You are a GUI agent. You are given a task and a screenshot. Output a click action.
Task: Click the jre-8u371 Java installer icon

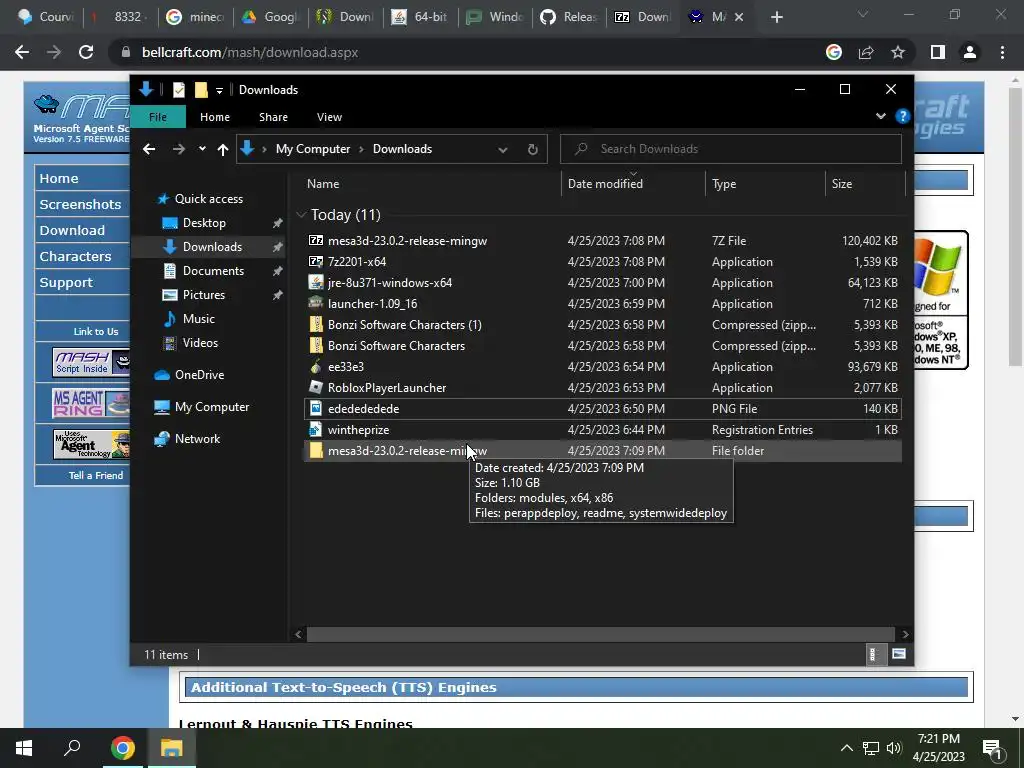point(315,282)
